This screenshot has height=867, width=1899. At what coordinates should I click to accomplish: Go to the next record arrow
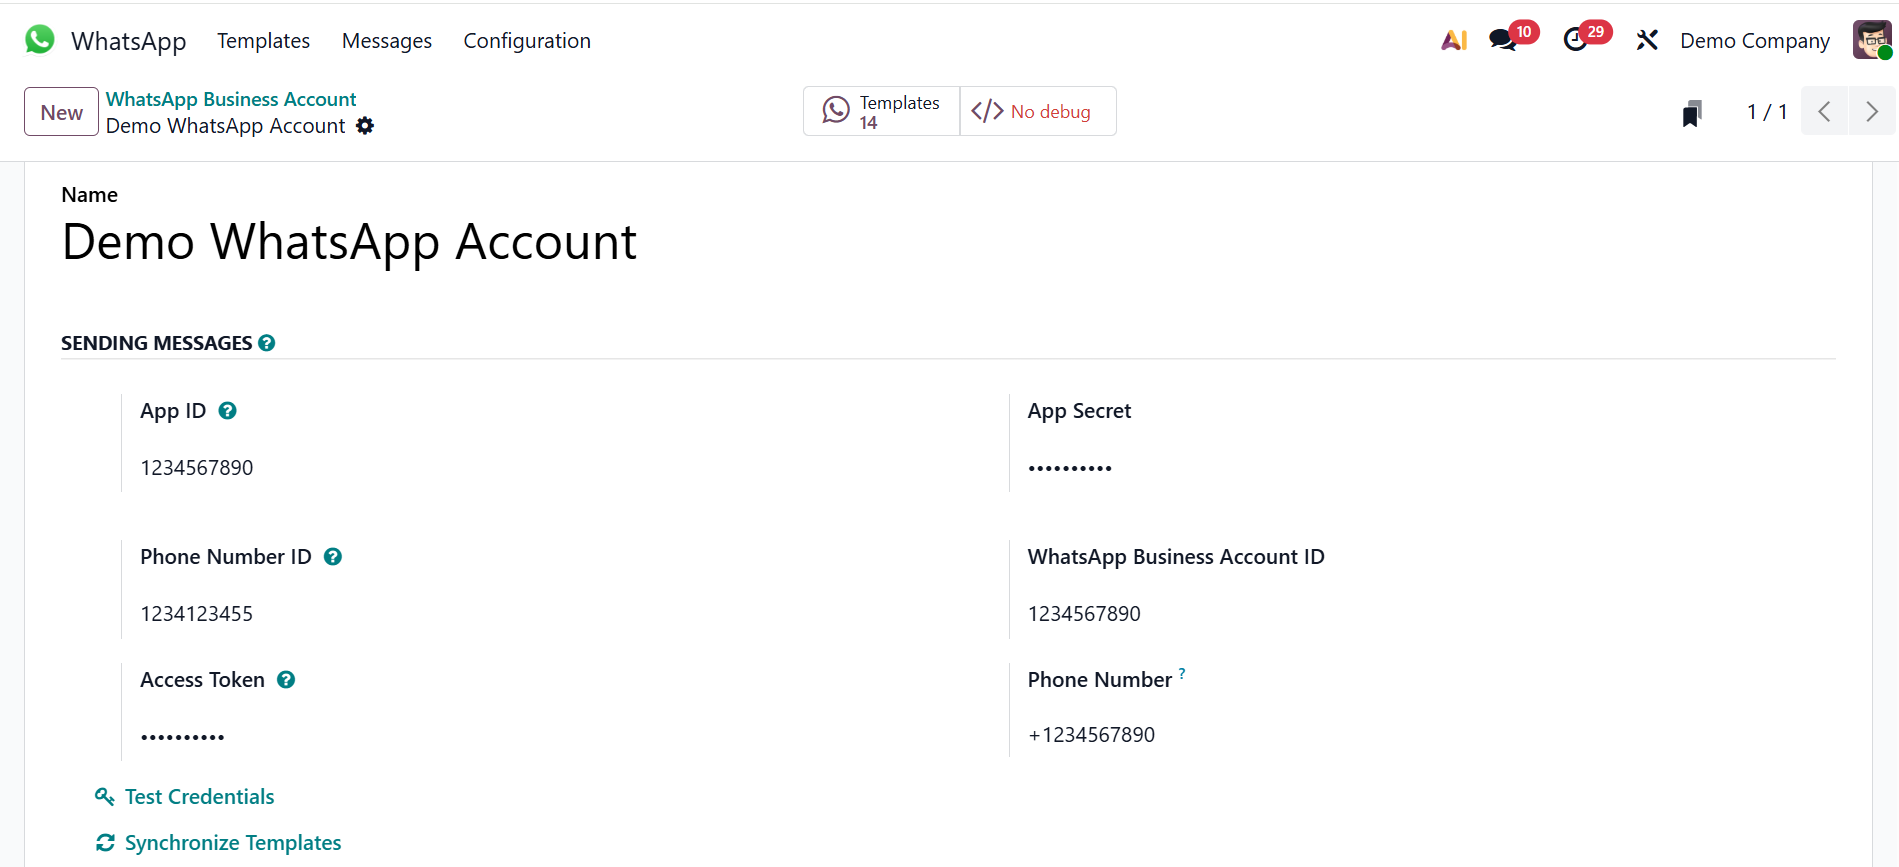pyautogui.click(x=1871, y=111)
